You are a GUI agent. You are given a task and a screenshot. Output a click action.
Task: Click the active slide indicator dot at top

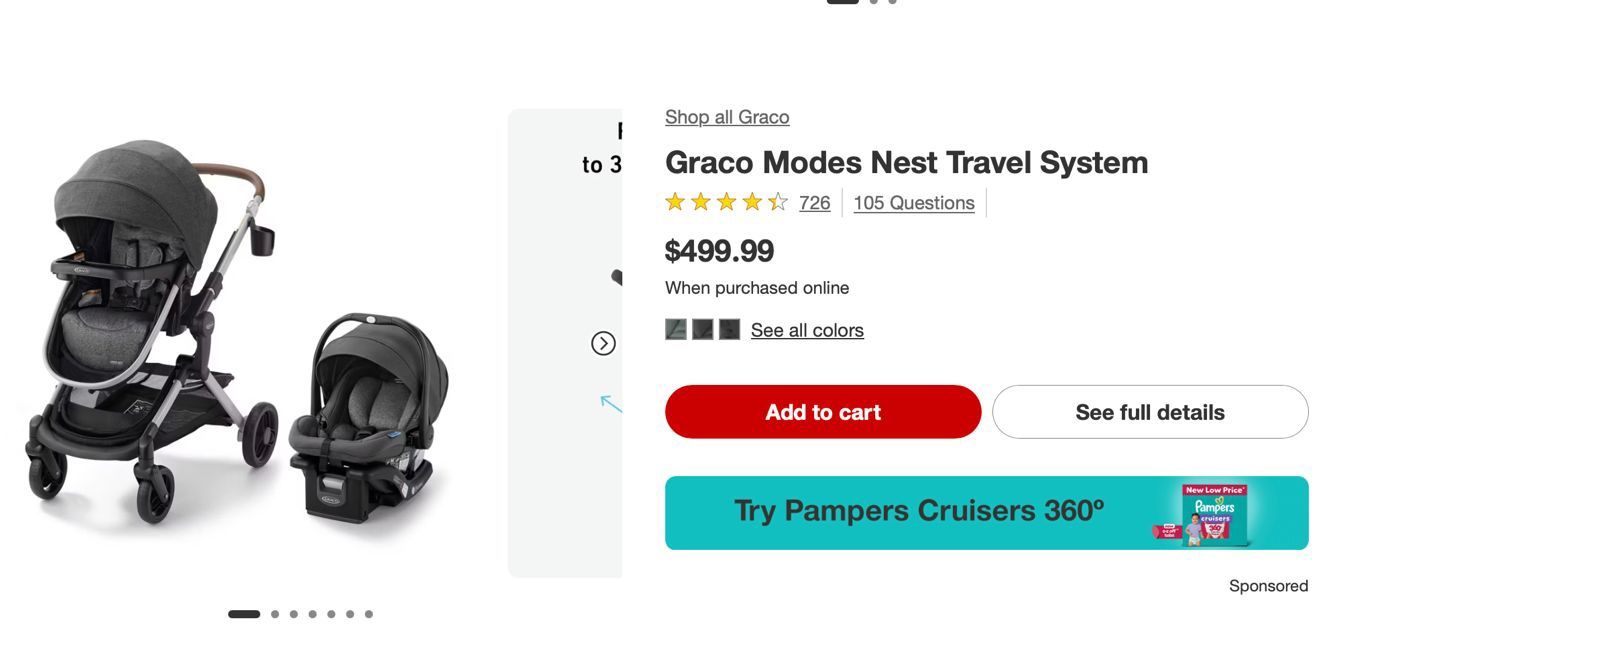click(841, 0)
